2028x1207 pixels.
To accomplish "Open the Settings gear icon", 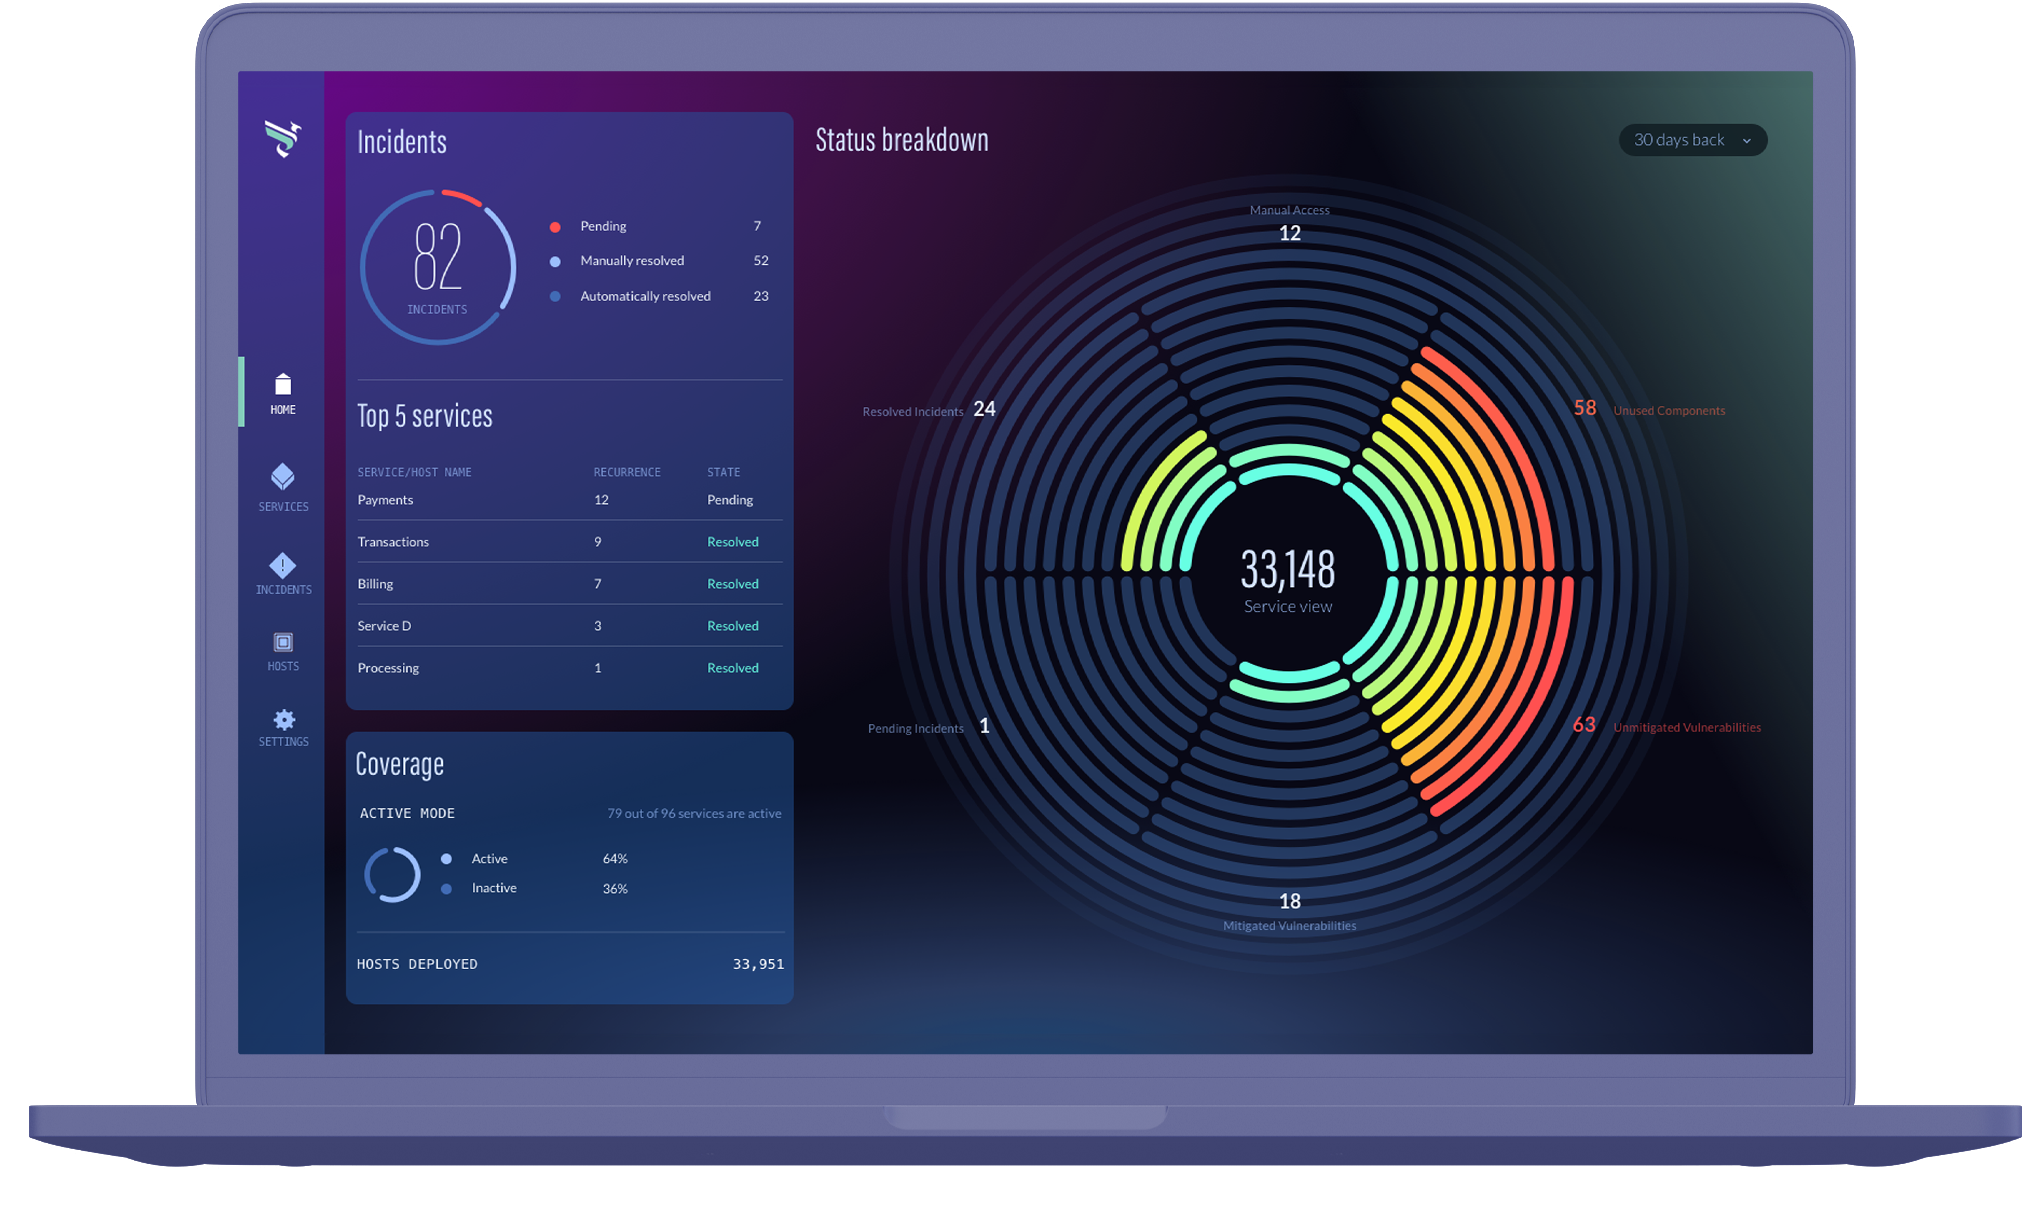I will (x=284, y=720).
